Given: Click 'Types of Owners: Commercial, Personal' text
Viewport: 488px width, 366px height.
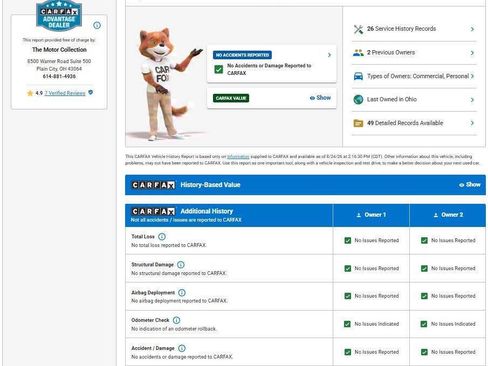Looking at the screenshot, I should (418, 76).
